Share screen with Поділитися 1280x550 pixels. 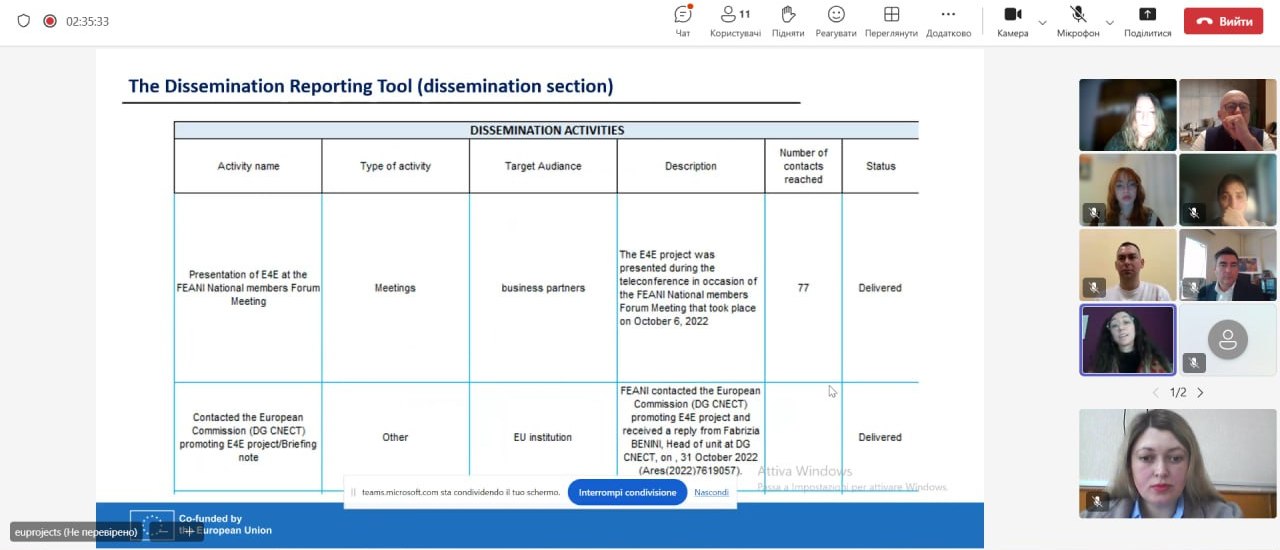click(1147, 21)
